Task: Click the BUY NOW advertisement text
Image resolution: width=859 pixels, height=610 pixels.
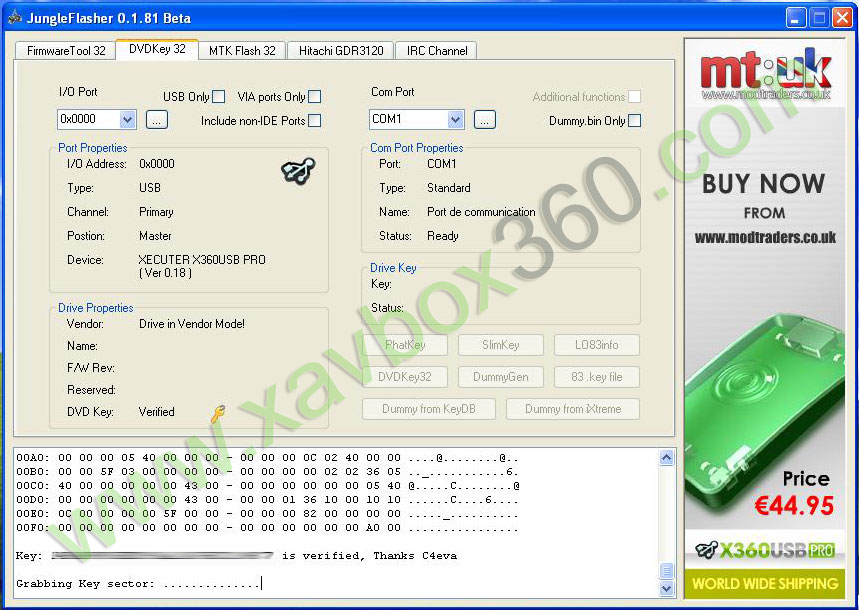Action: (764, 184)
